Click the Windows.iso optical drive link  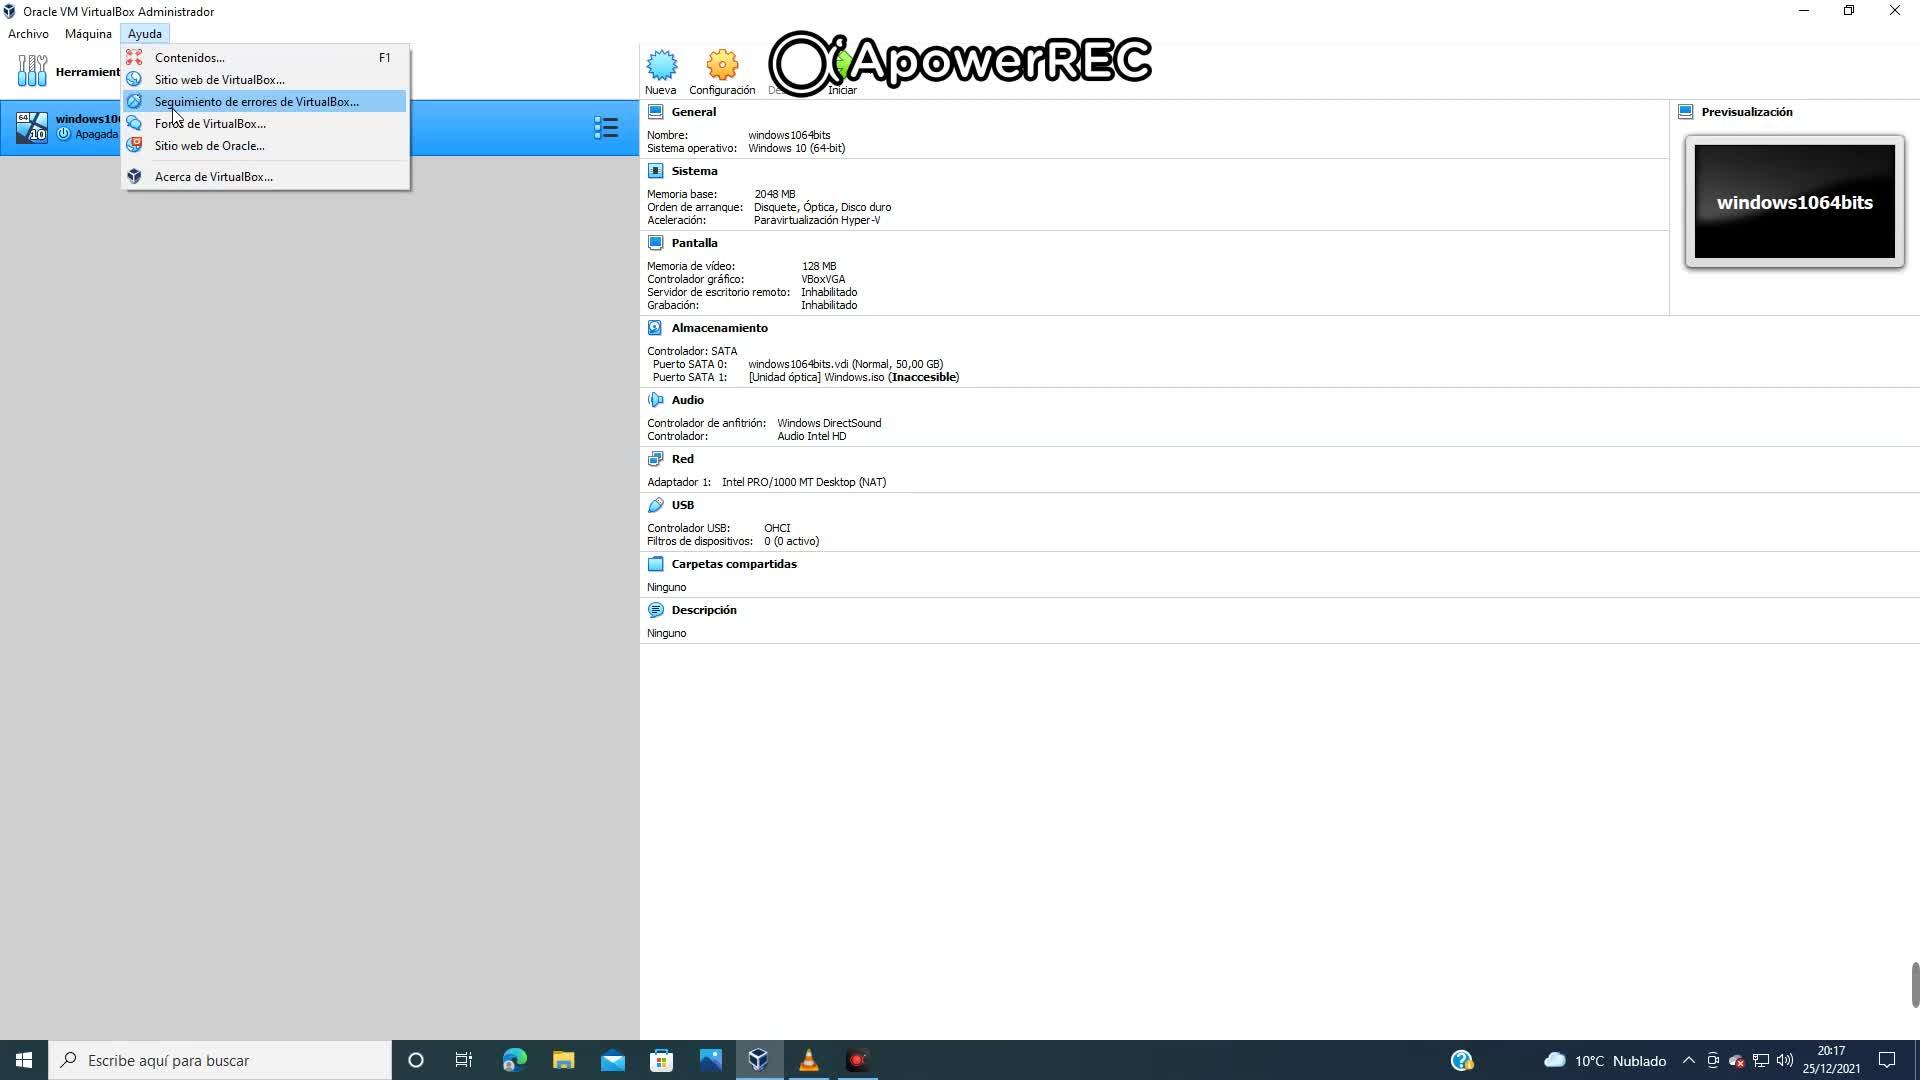coord(853,377)
